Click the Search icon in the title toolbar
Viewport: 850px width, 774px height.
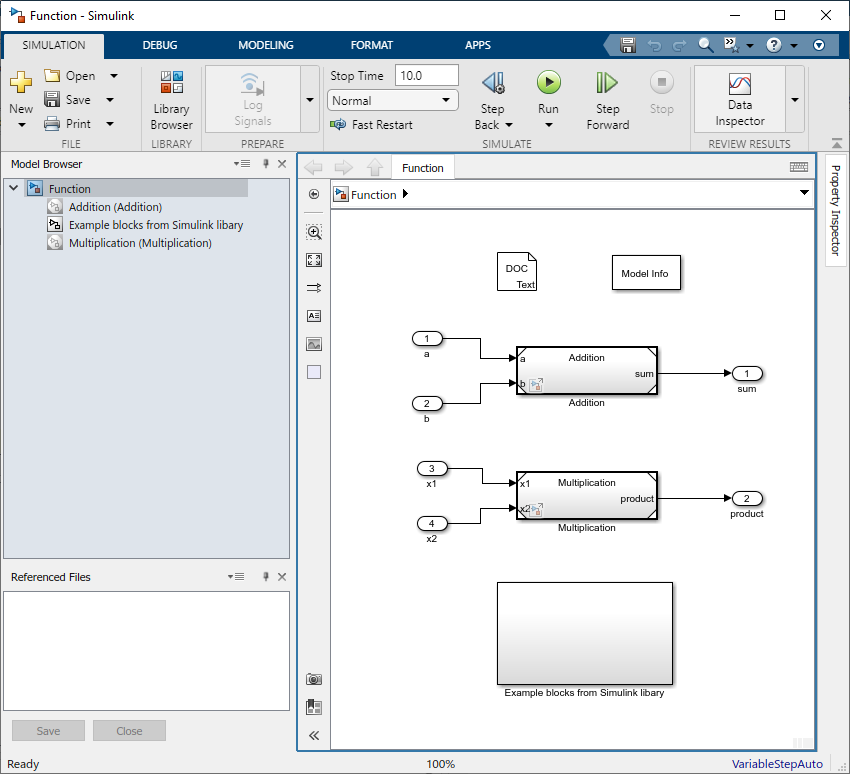click(704, 44)
